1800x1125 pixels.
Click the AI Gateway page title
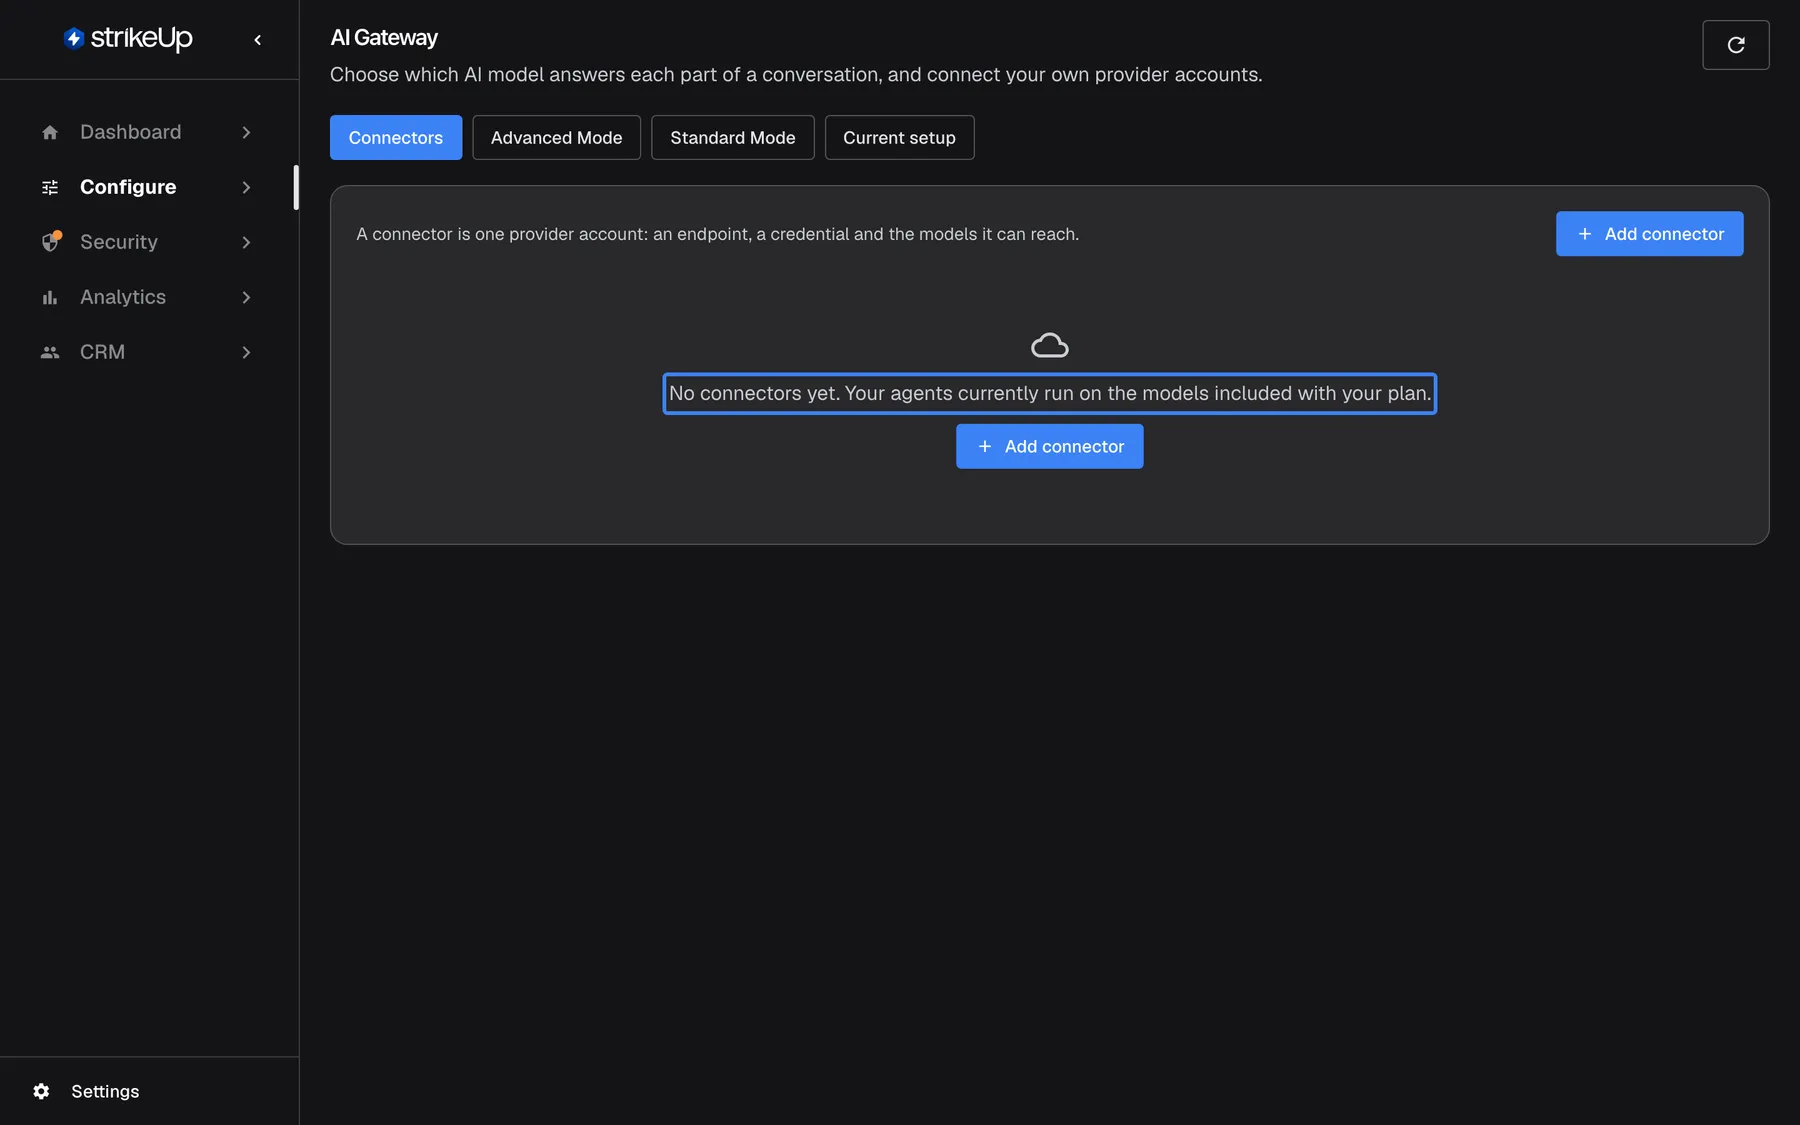pos(384,38)
